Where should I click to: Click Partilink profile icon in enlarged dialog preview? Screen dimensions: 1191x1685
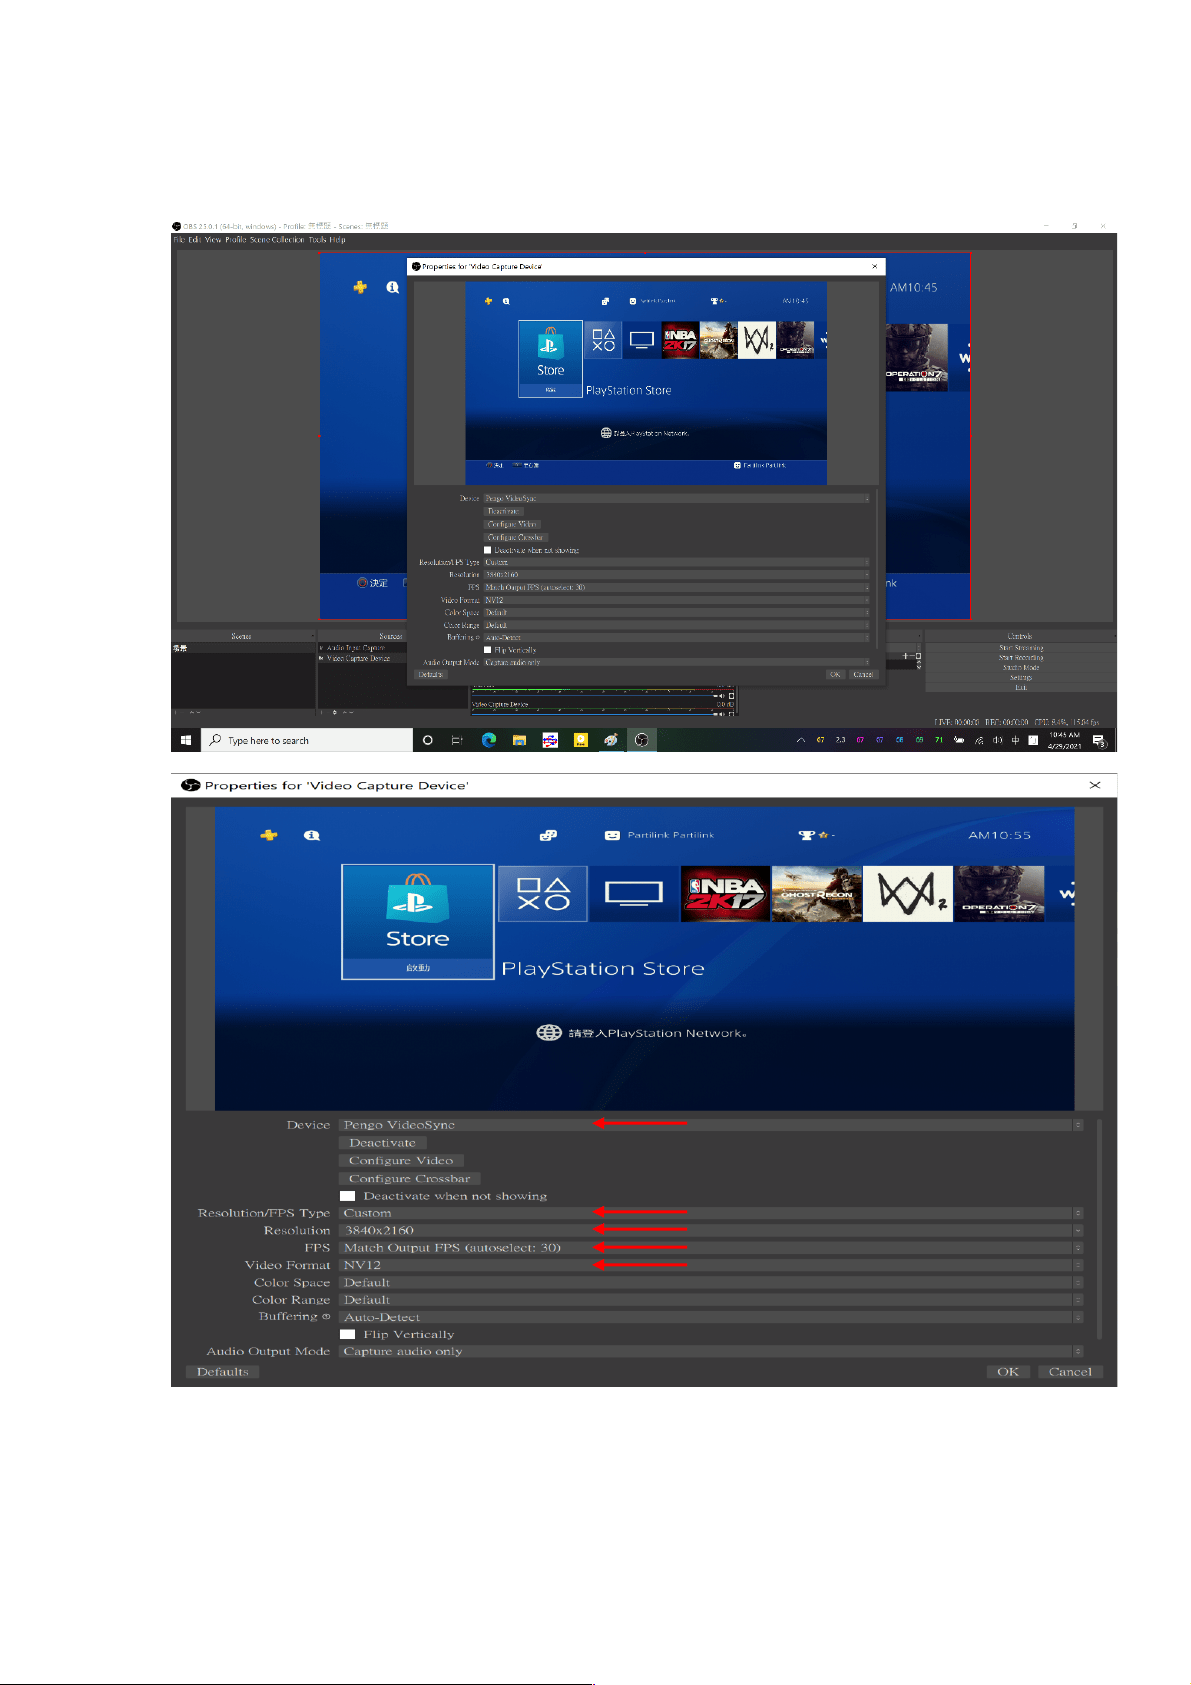tap(612, 835)
